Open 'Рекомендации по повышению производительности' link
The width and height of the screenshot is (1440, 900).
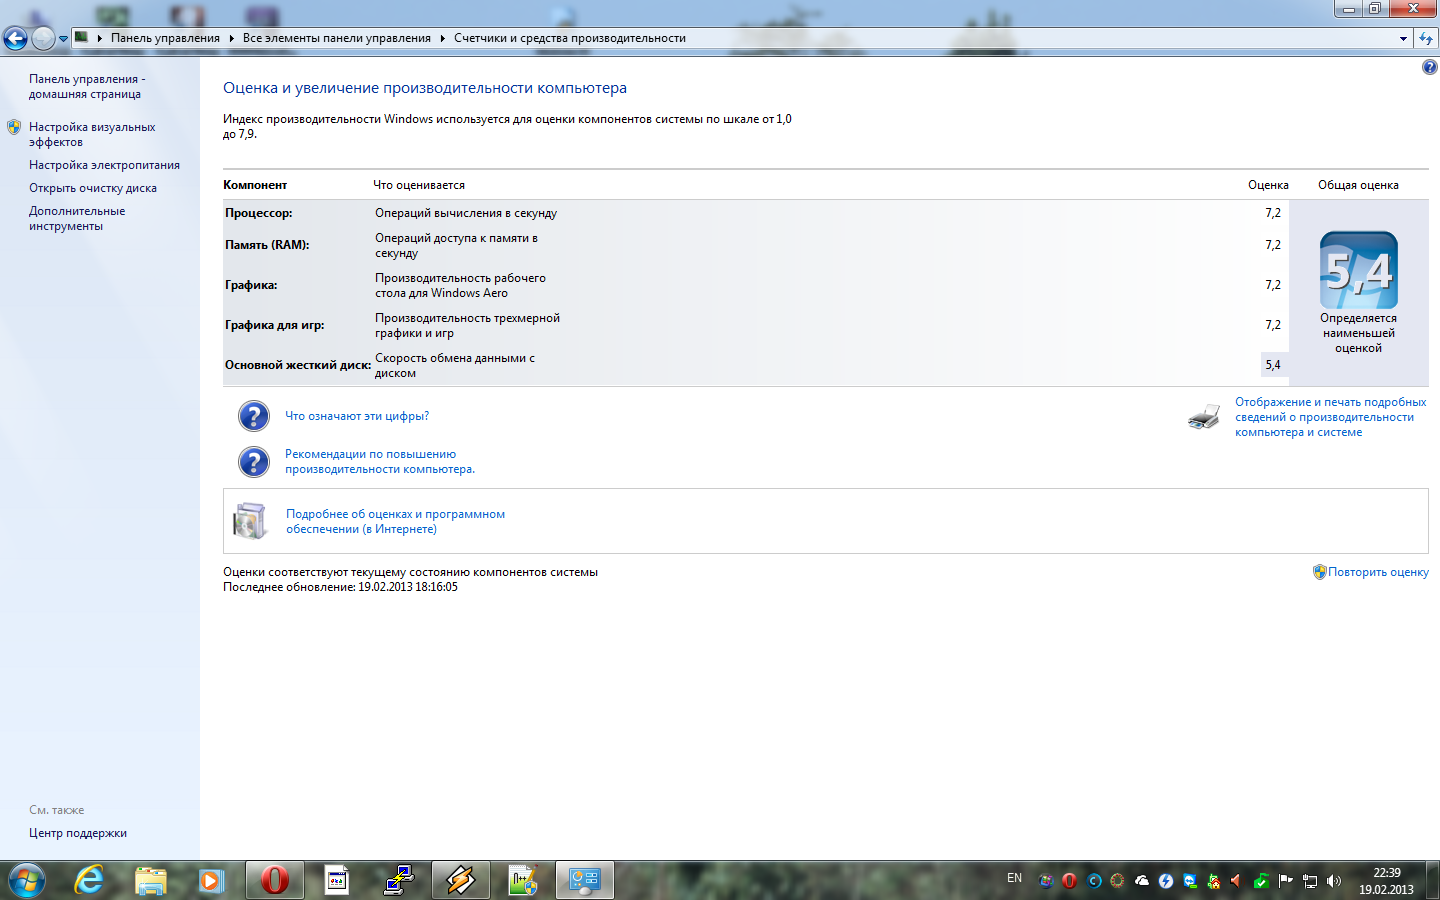[380, 461]
